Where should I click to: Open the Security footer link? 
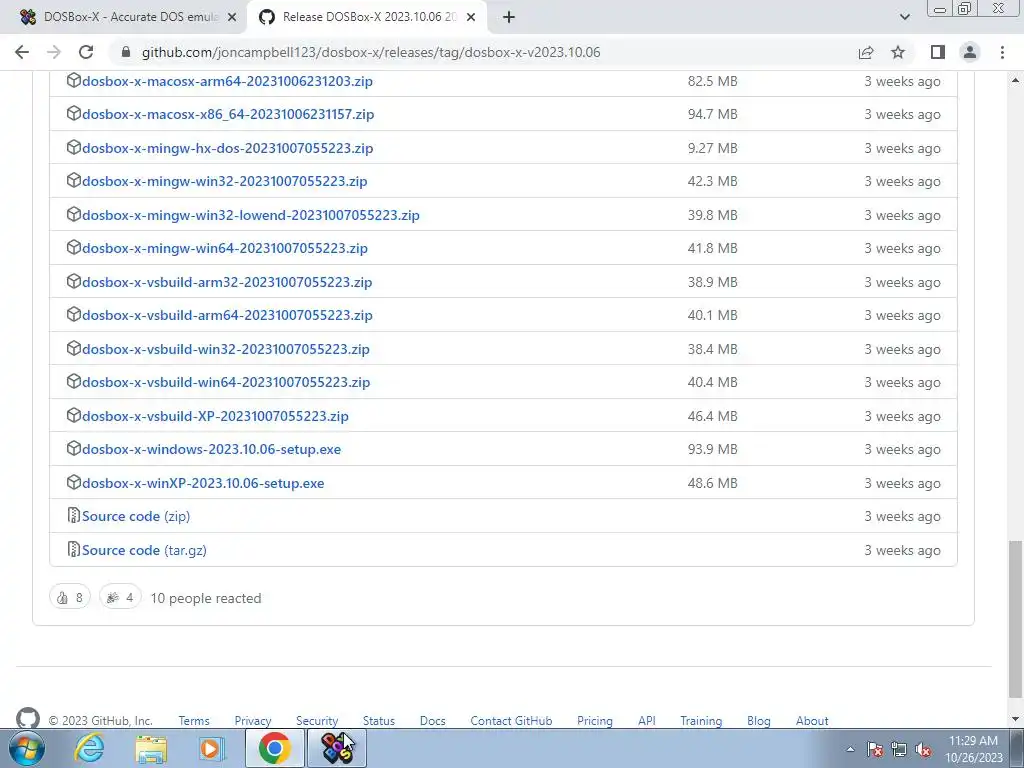[317, 721]
